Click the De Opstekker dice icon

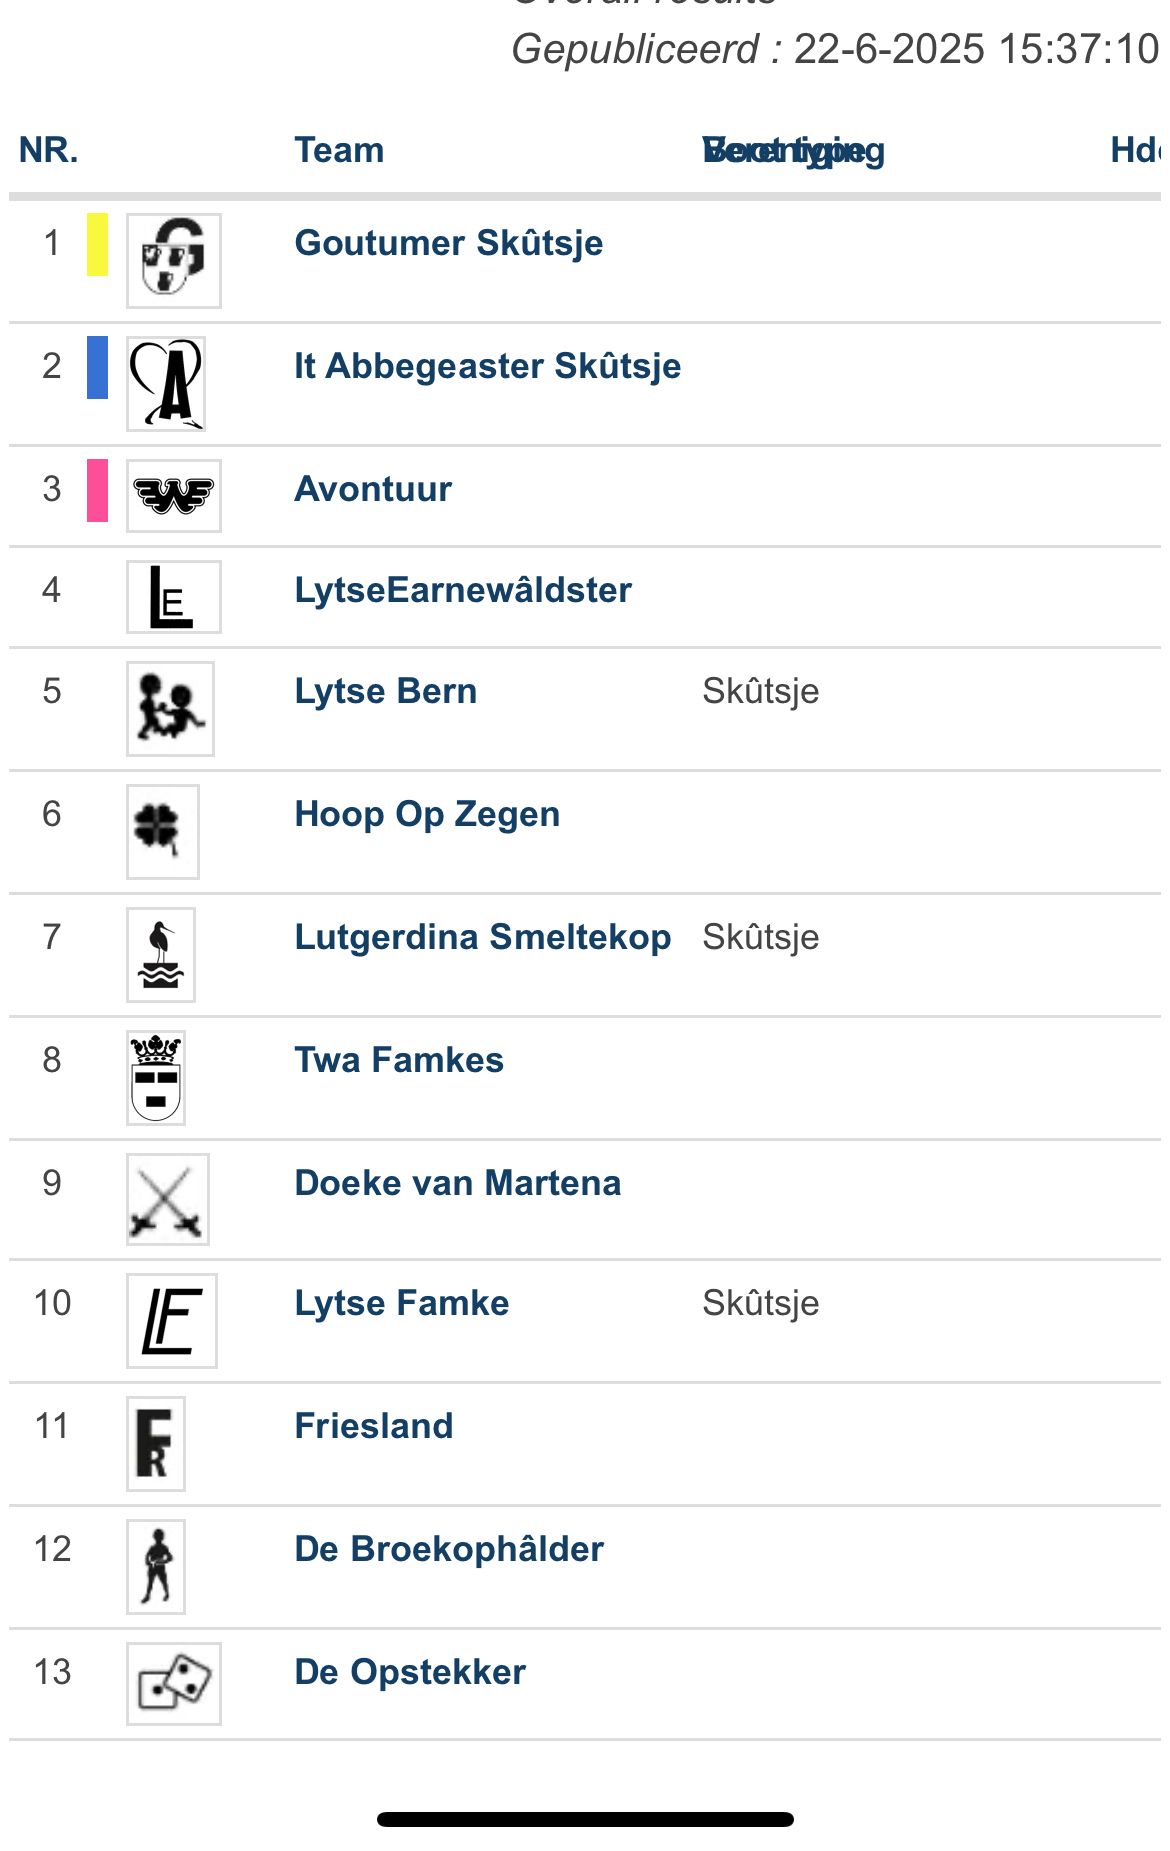(x=173, y=1683)
